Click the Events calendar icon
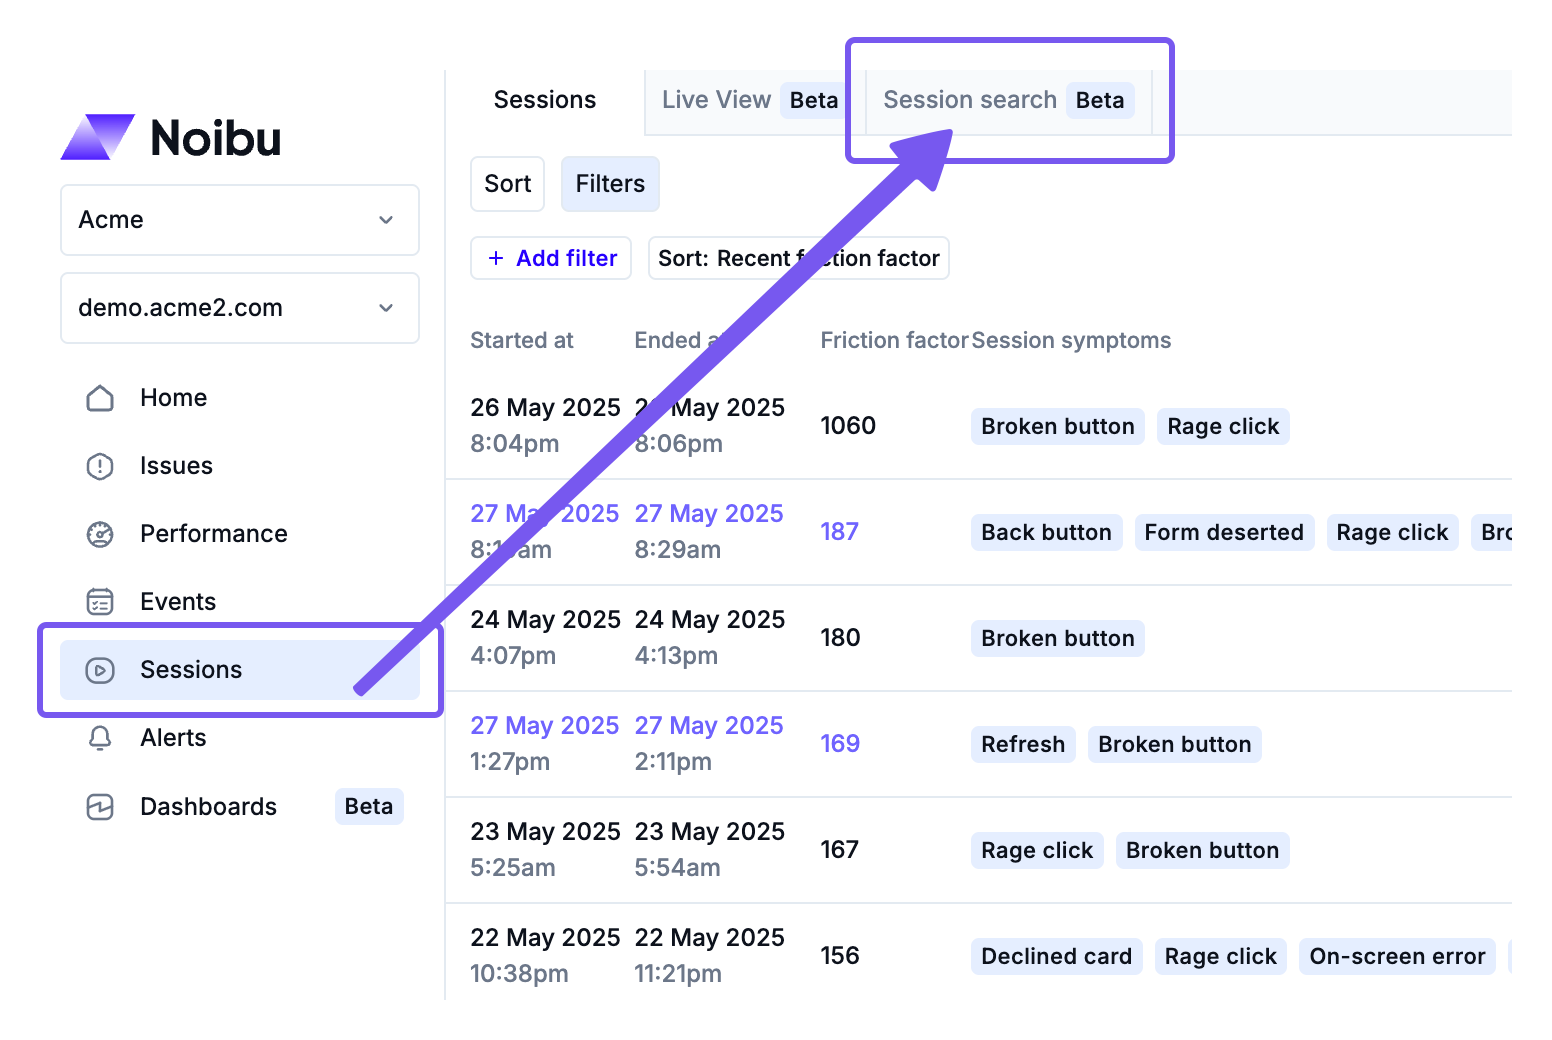The height and width of the screenshot is (1040, 1552). [100, 602]
